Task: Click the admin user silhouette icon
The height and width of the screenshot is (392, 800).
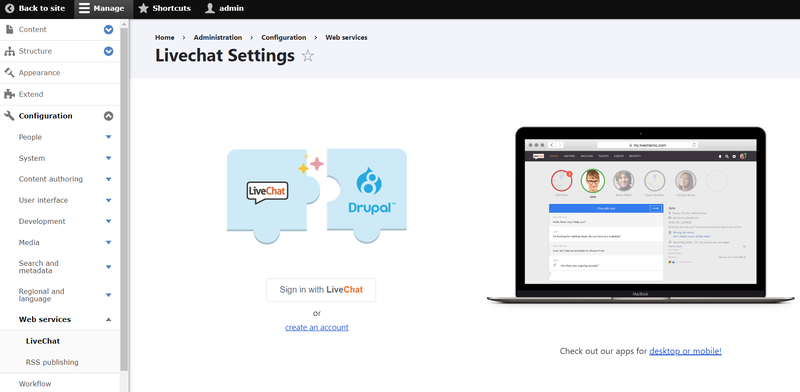Action: [210, 8]
